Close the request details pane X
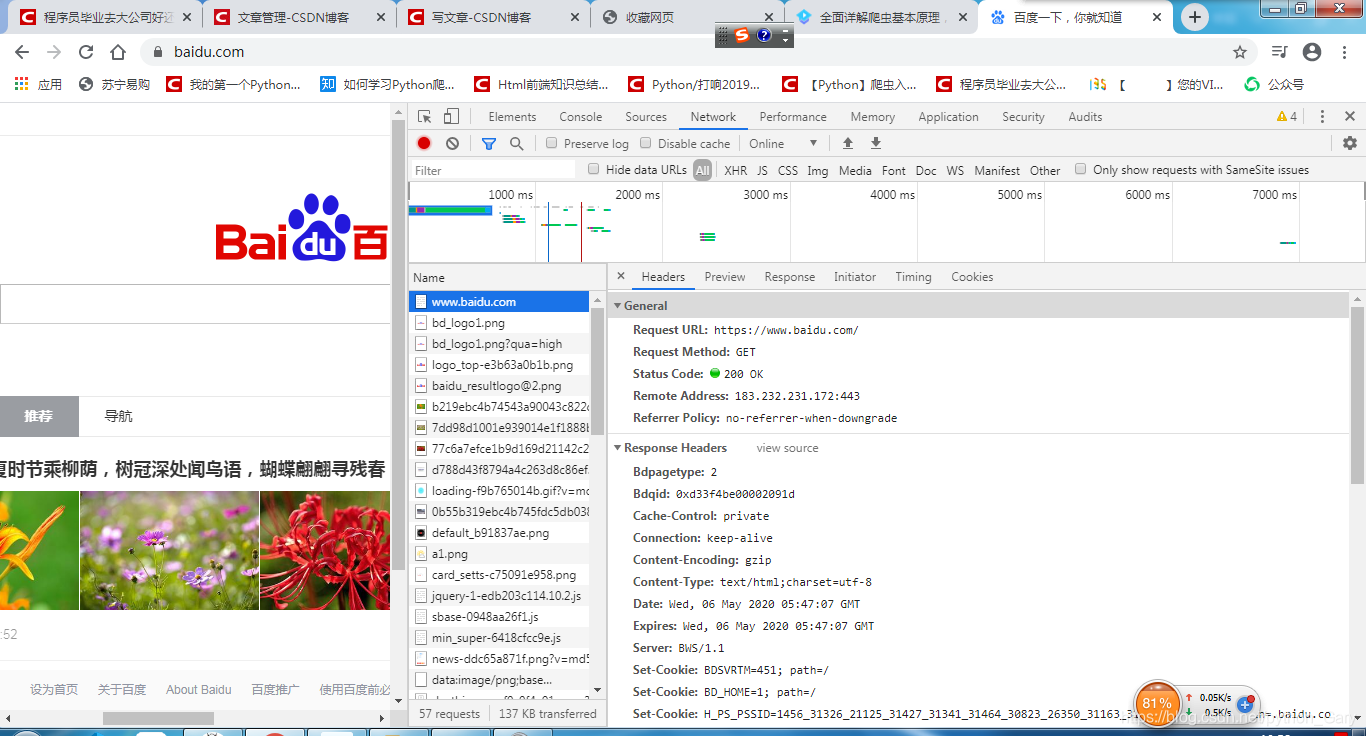This screenshot has width=1366, height=736. [621, 277]
